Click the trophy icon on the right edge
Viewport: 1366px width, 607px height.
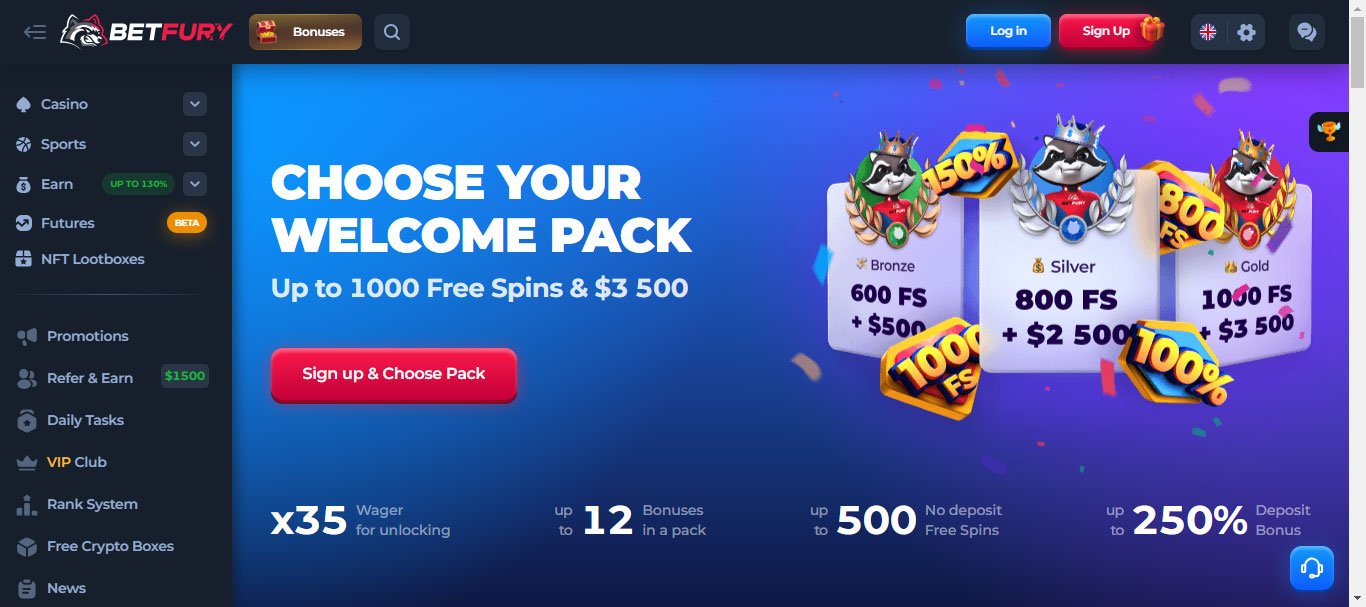[1329, 131]
